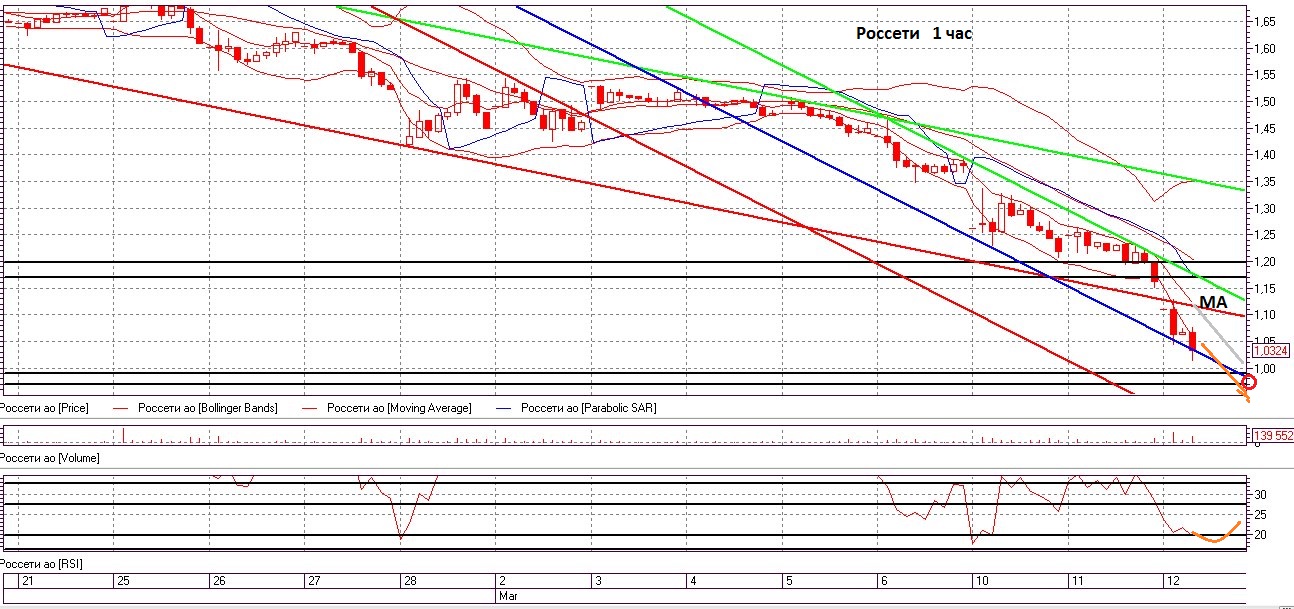Click the 1,25 price axis label

[x=1263, y=235]
